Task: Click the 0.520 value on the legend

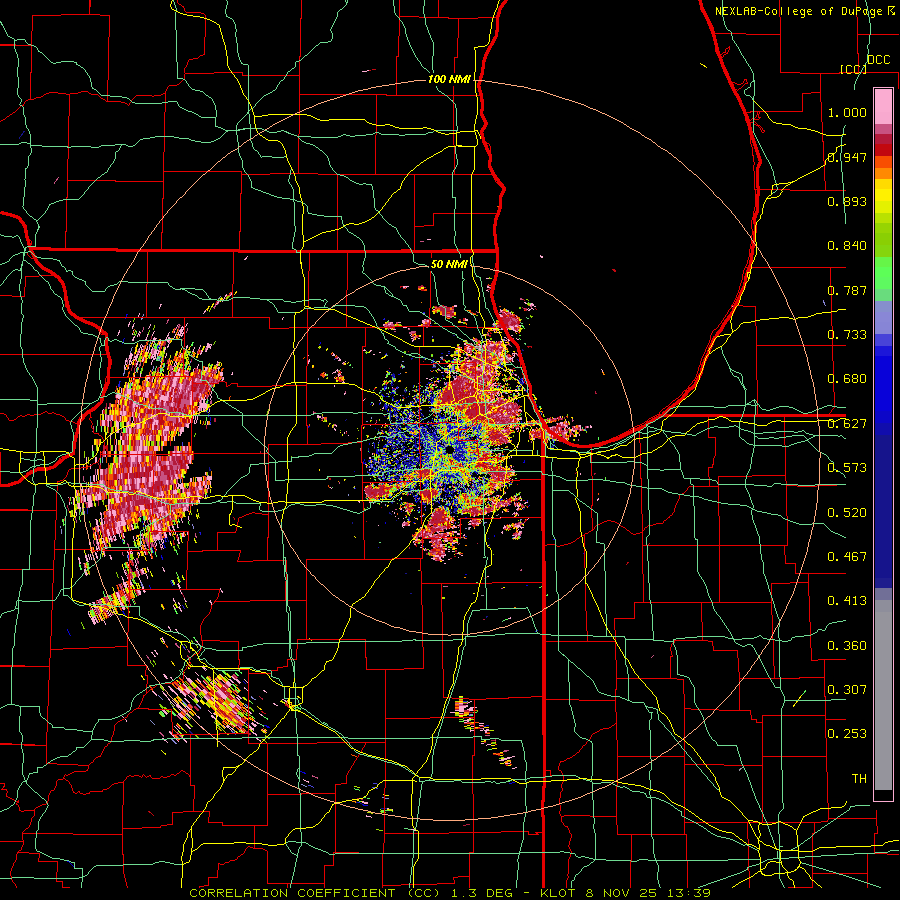Action: (x=847, y=513)
